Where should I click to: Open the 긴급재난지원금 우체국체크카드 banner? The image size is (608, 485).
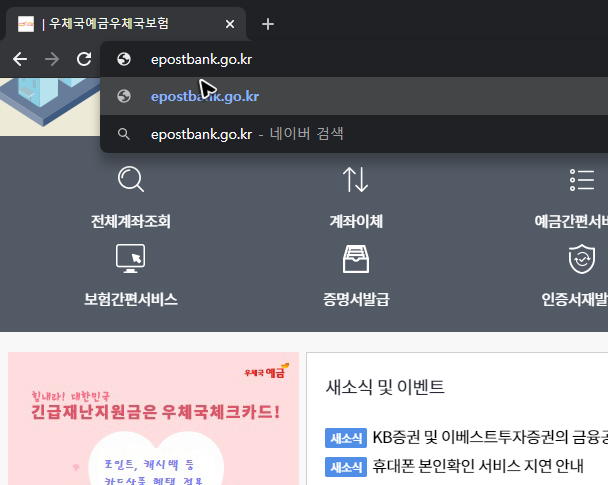pos(154,419)
